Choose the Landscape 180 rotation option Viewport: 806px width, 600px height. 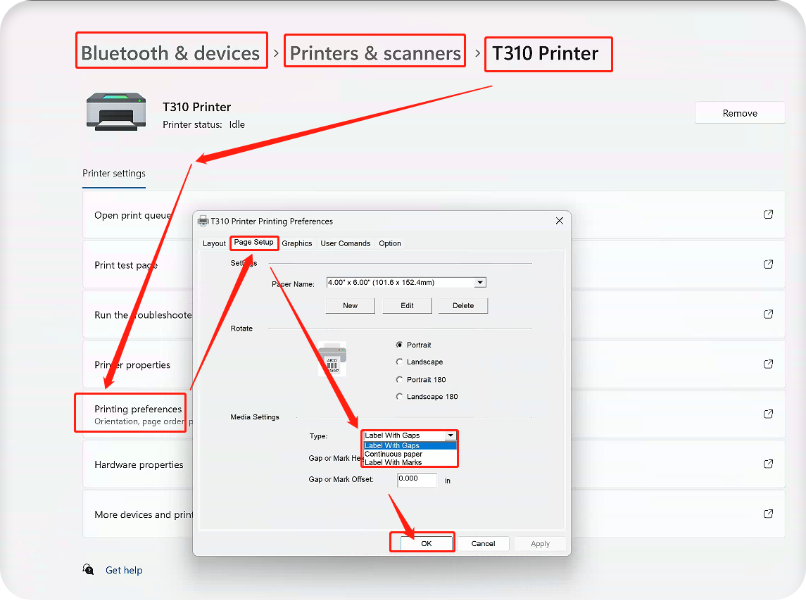tap(399, 396)
